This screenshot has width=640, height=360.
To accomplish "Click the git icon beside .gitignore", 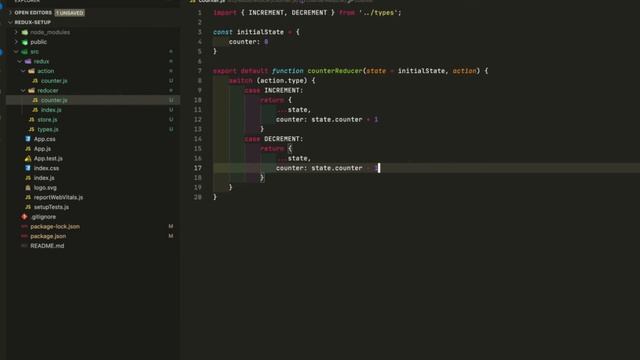I will pos(24,217).
